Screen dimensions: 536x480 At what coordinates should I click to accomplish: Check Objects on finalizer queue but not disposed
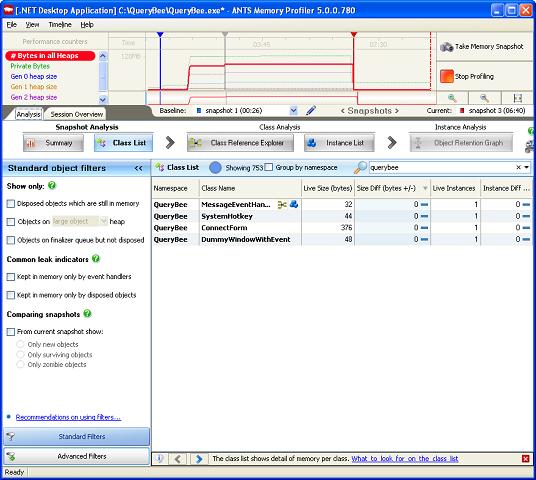click(x=11, y=240)
